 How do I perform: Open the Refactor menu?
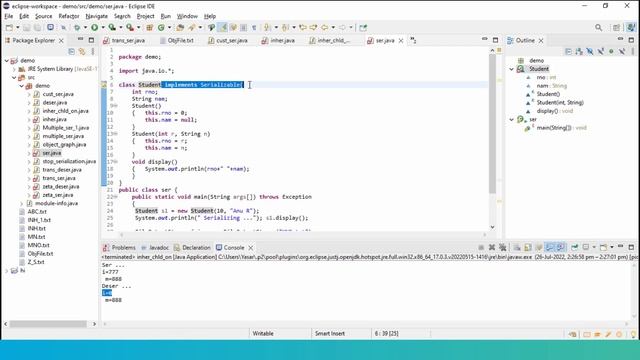tap(69, 16)
